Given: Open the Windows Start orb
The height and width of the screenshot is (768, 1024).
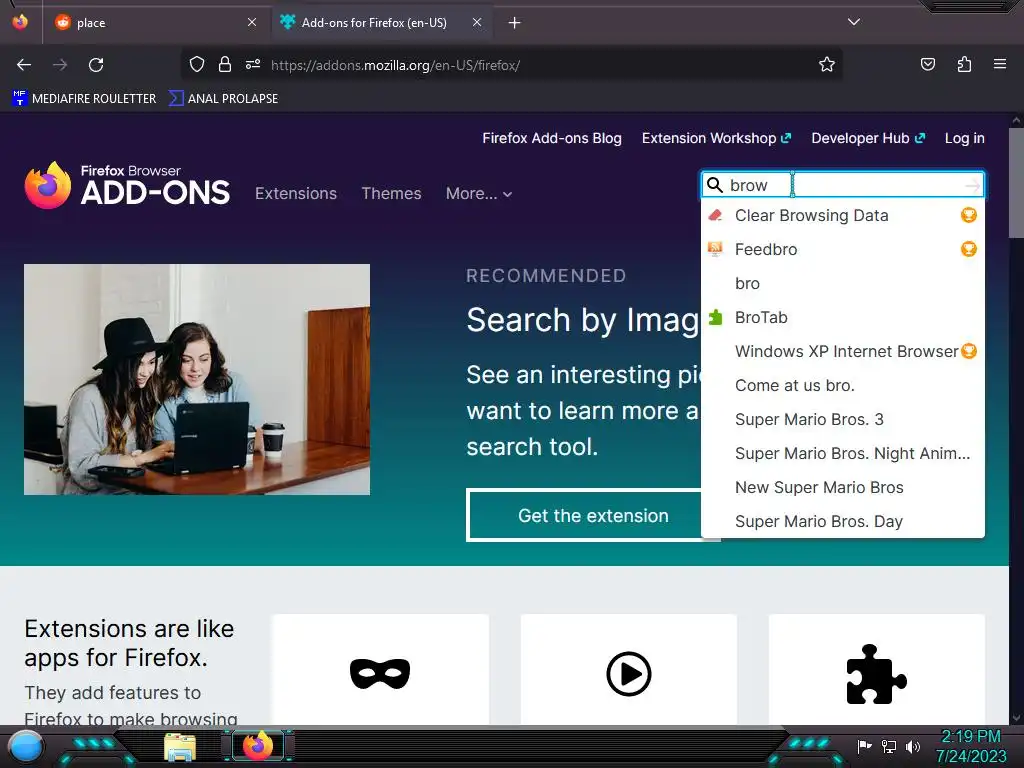Looking at the screenshot, I should pyautogui.click(x=26, y=747).
